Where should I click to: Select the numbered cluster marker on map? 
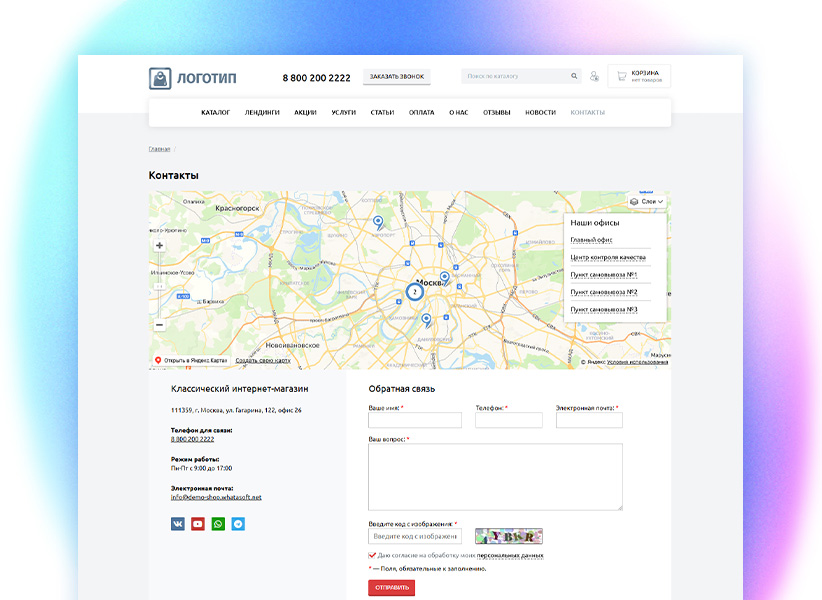pyautogui.click(x=414, y=291)
